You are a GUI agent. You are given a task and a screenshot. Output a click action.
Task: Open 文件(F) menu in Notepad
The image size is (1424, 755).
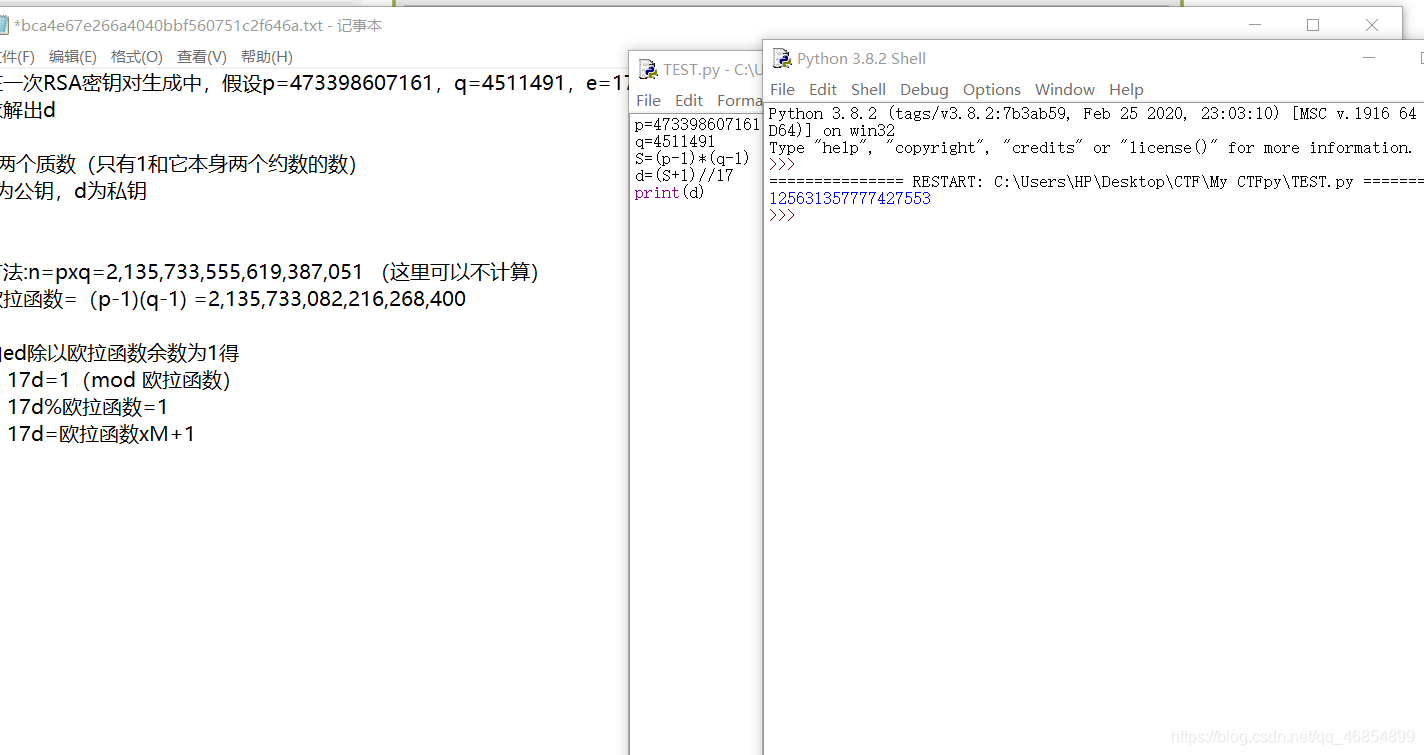coord(16,56)
